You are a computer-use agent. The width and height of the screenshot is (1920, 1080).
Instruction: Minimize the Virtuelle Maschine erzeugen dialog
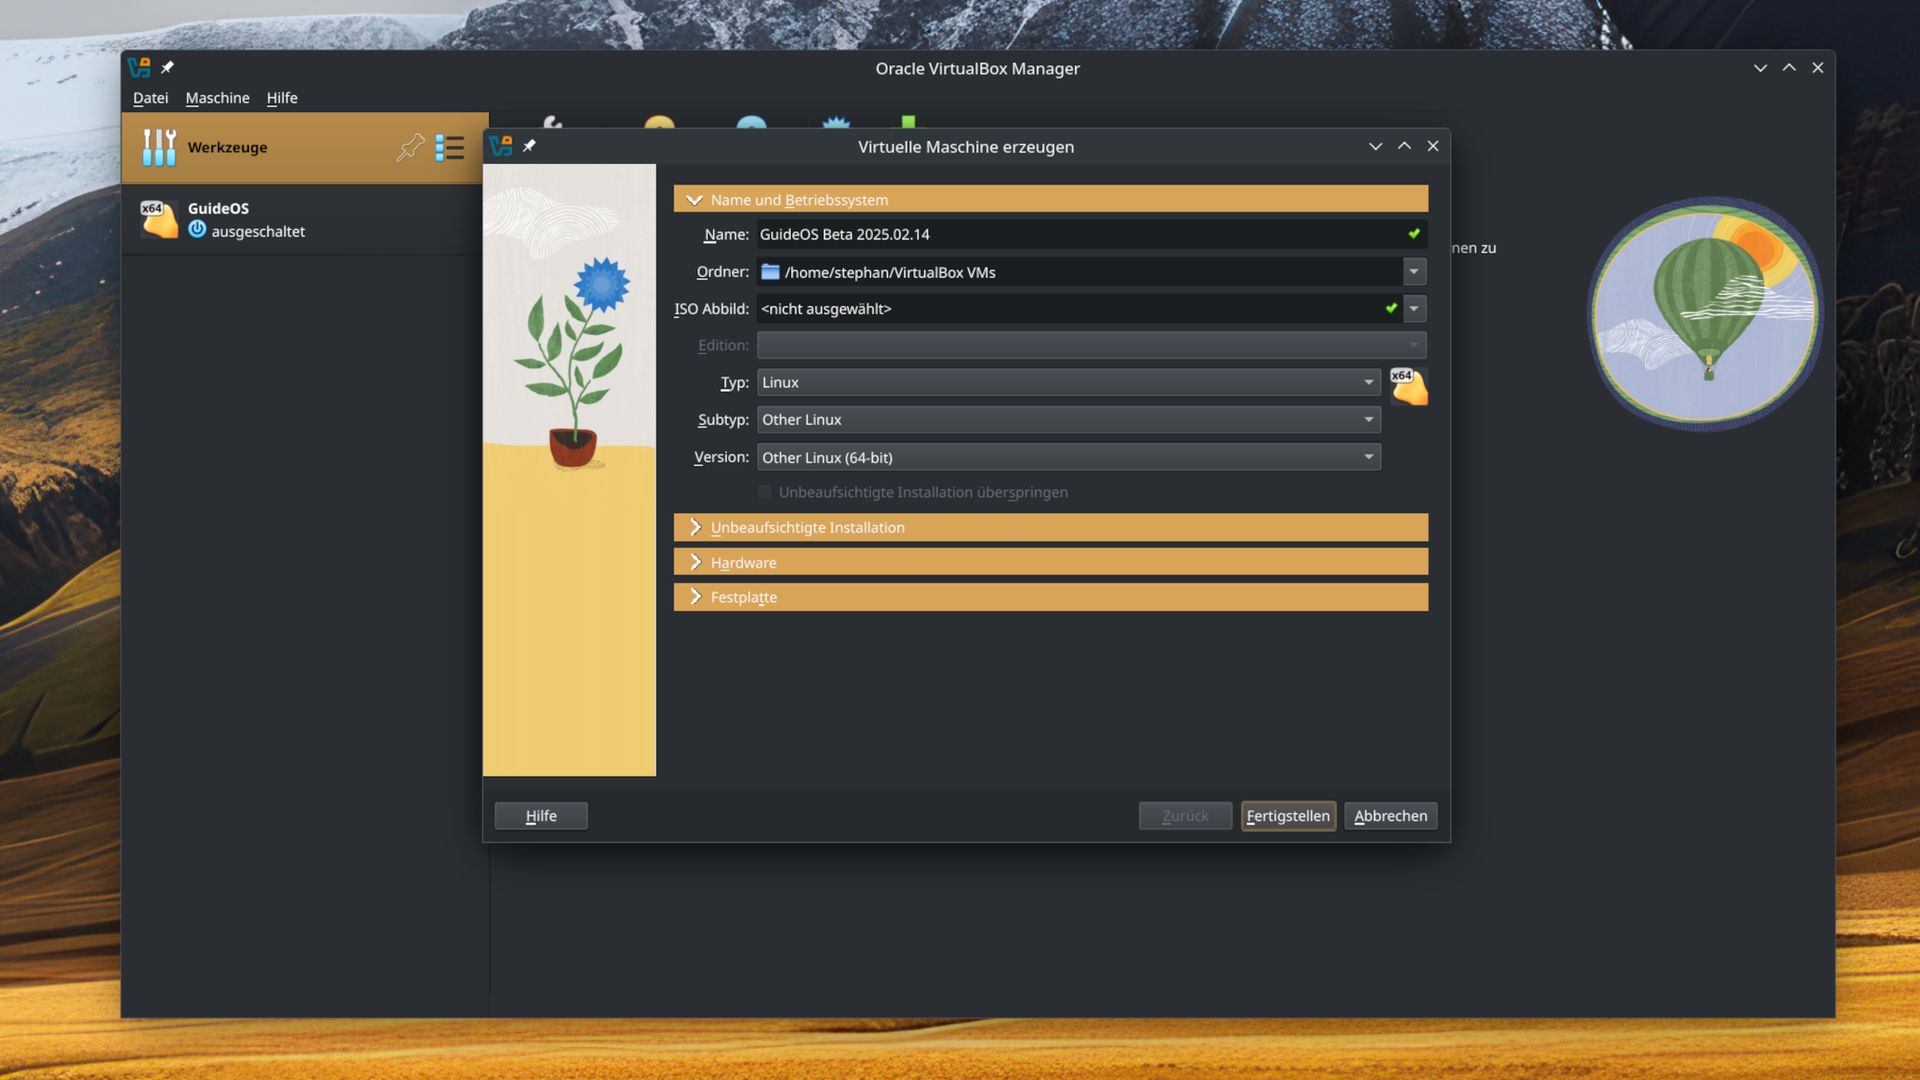point(1375,146)
